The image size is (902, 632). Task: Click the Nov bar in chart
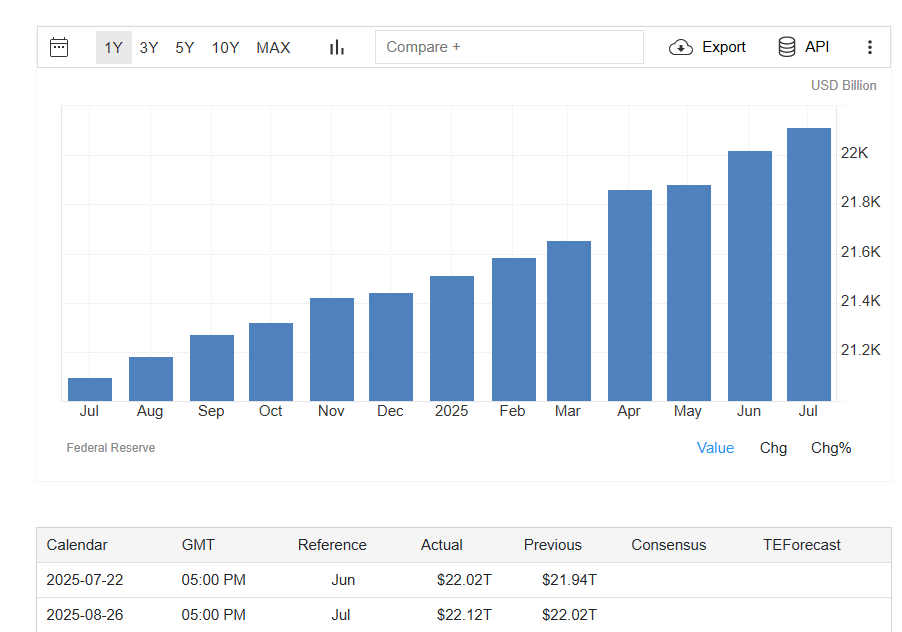pos(332,350)
